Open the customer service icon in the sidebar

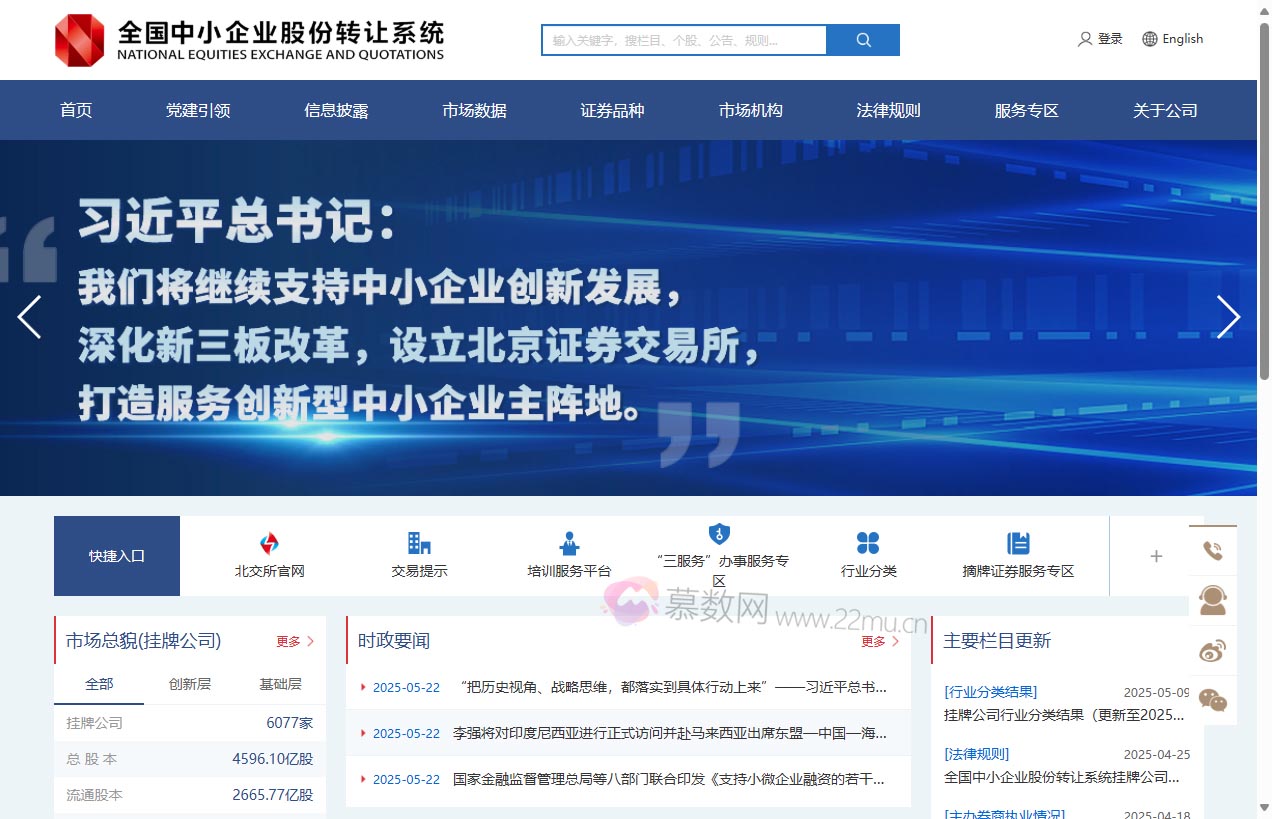[1213, 600]
